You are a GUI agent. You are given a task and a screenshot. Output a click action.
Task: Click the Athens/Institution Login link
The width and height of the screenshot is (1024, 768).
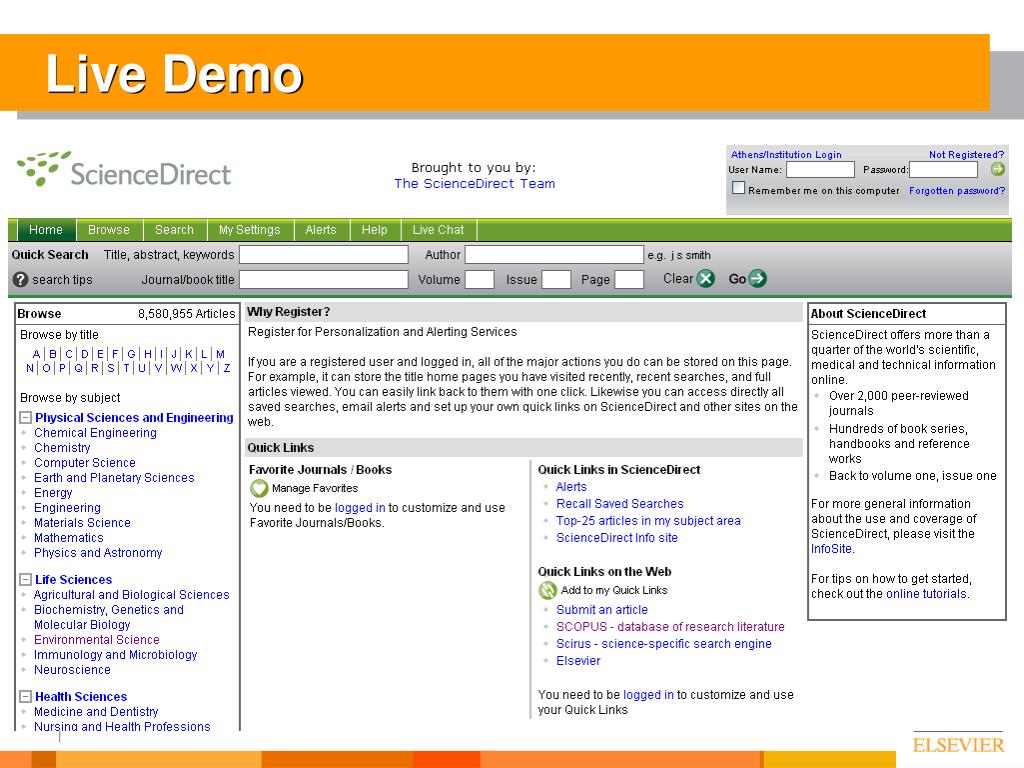[x=786, y=155]
